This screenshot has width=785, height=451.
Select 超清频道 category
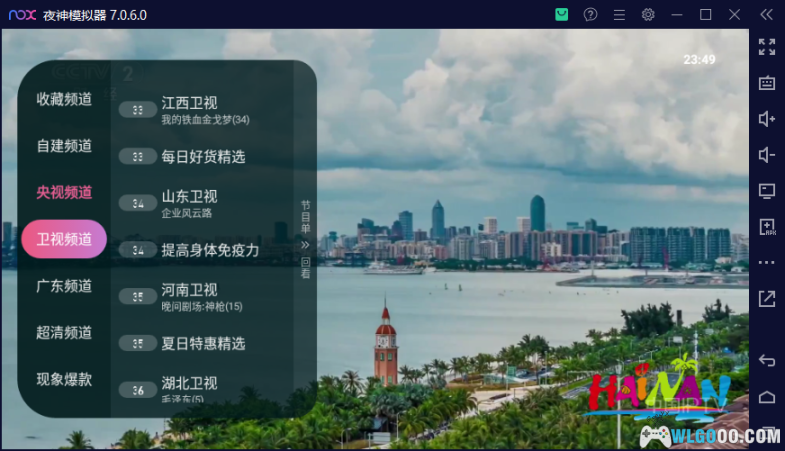64,332
